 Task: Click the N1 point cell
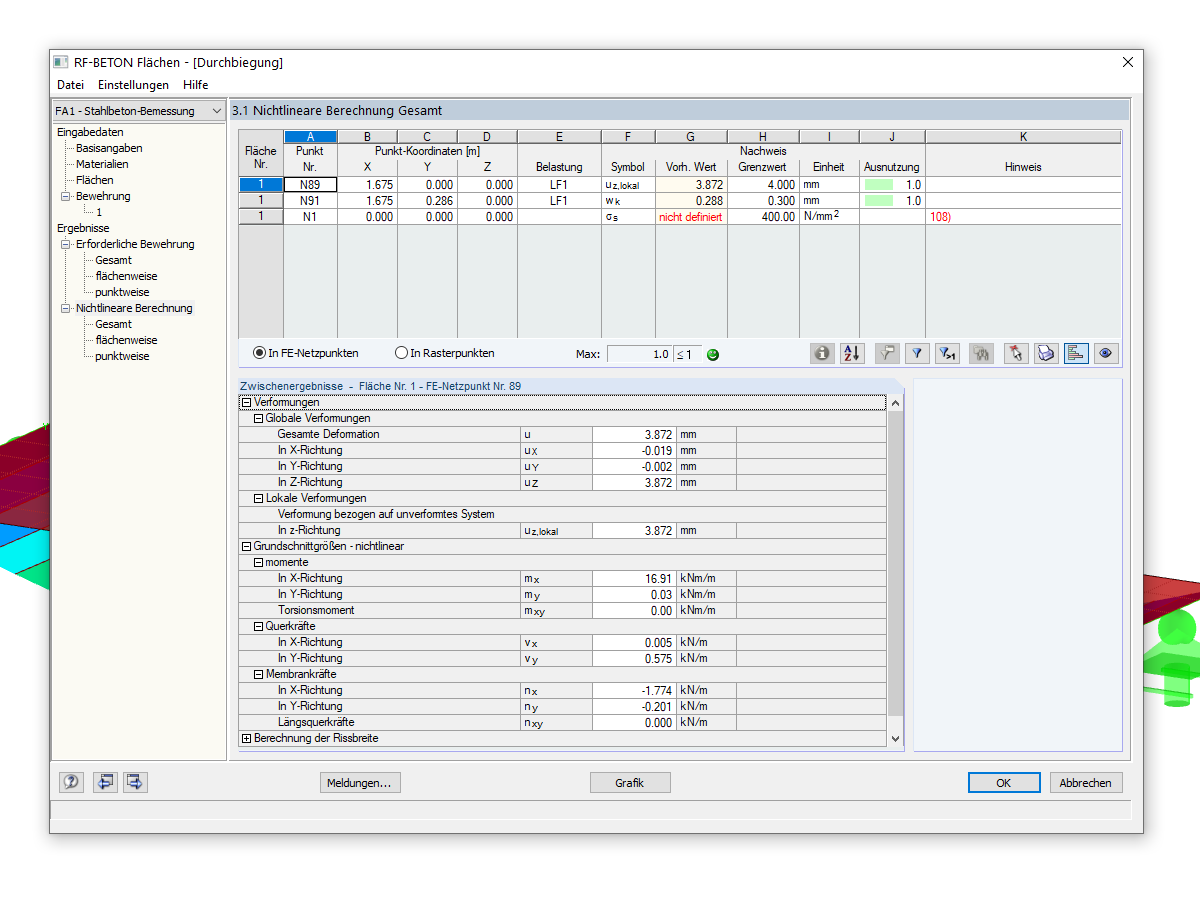(x=311, y=217)
